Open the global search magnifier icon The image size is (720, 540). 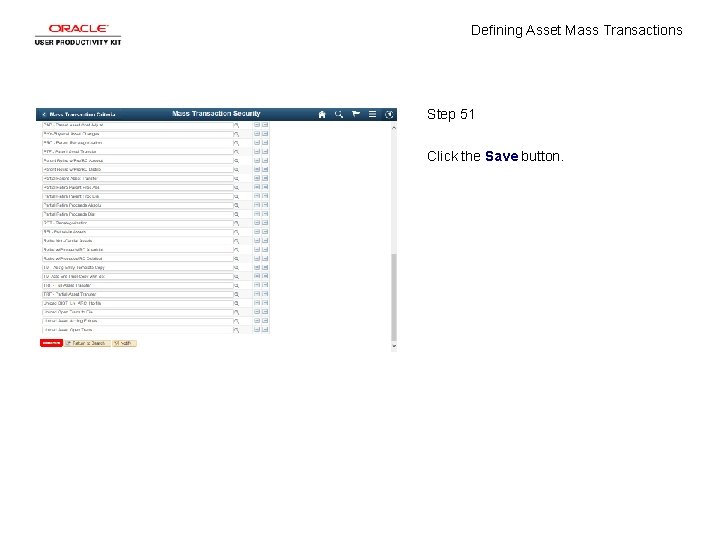(339, 114)
